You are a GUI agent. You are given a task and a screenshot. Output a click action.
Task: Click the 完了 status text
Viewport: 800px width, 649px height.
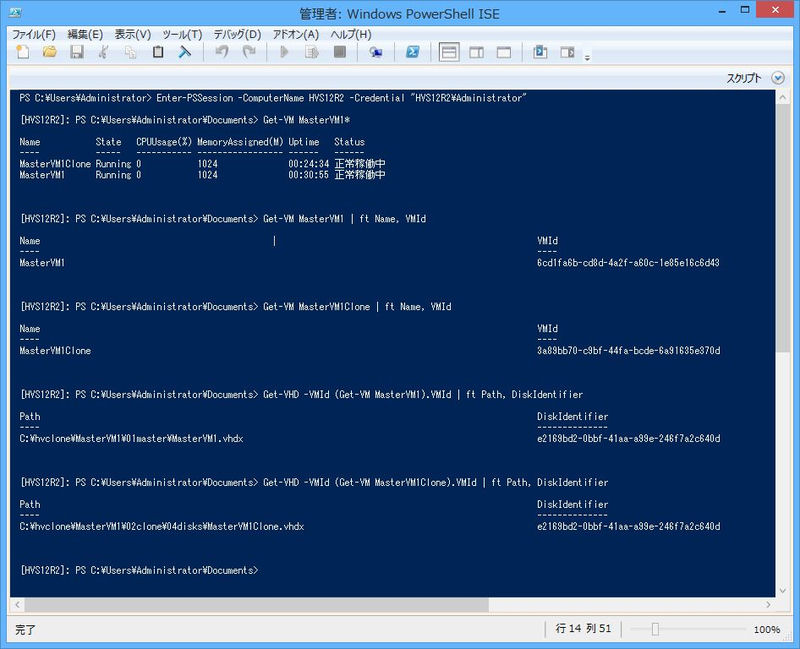click(25, 630)
